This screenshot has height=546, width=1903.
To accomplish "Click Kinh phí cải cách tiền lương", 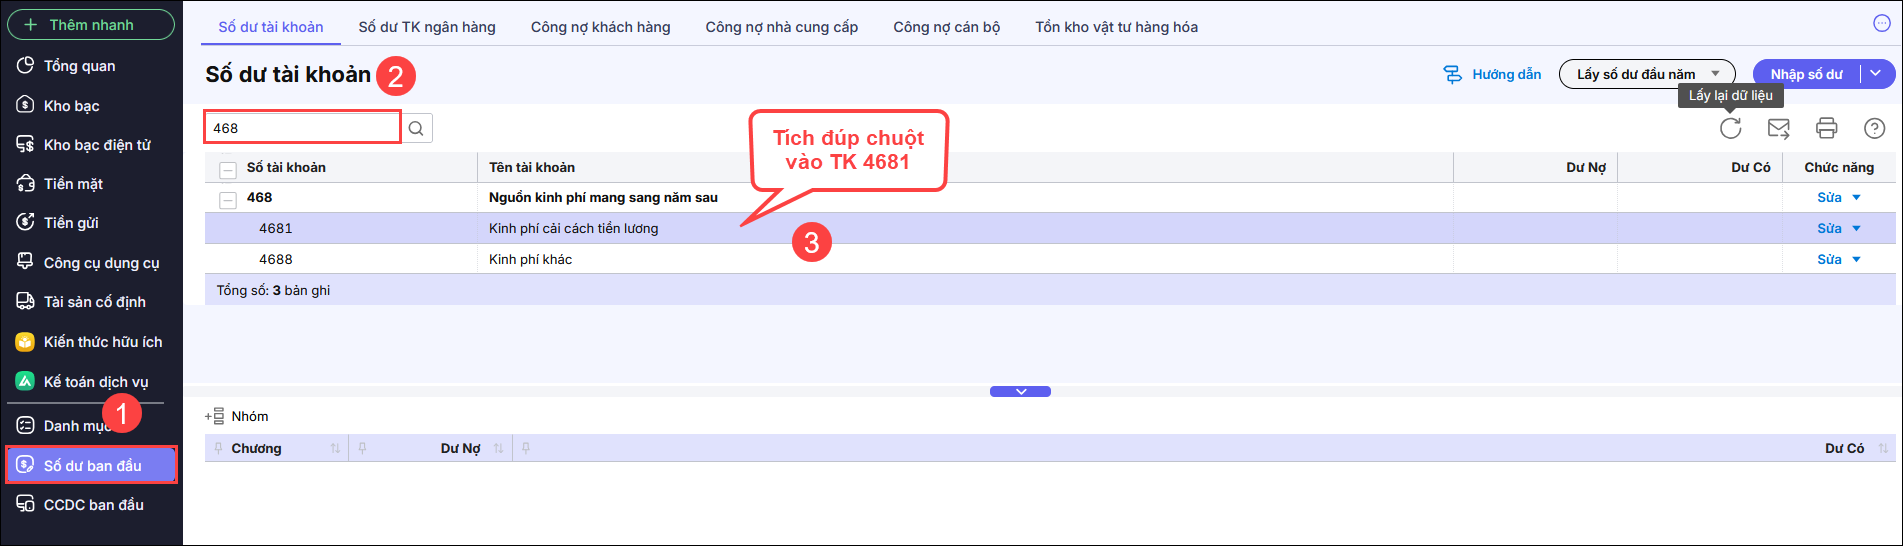I will (573, 229).
